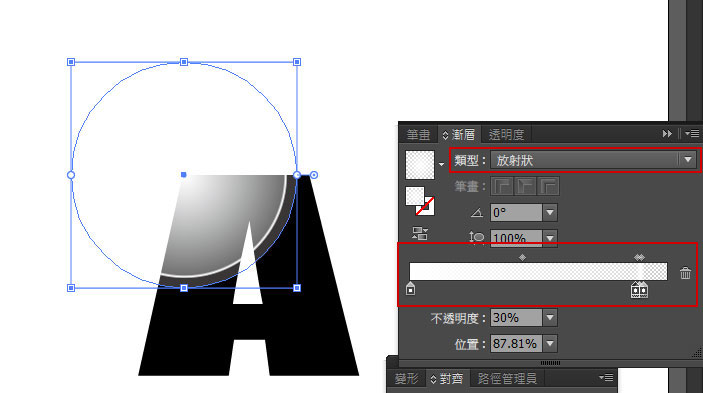Click the resize grip at gradient panel corner
Viewport: 703px width, 393px height.
tap(696, 352)
